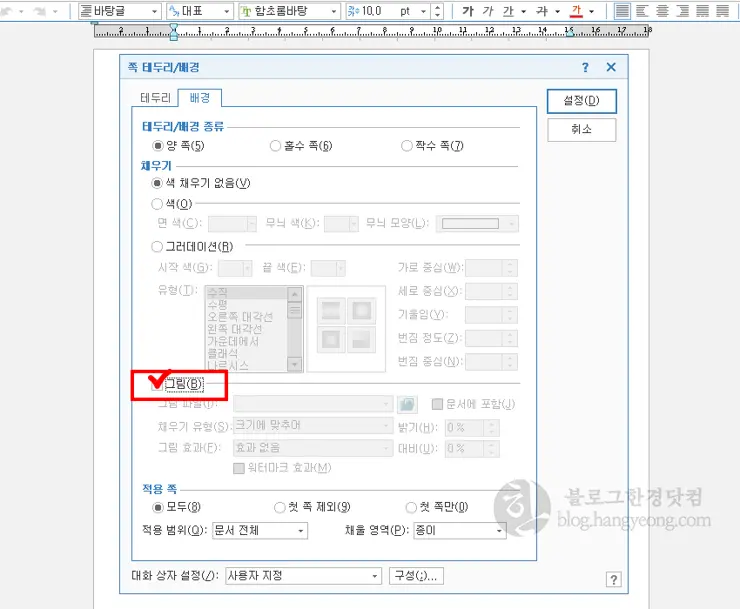Select 오른쪽 대각선 in gradient type list
The width and height of the screenshot is (740, 609).
(240, 316)
